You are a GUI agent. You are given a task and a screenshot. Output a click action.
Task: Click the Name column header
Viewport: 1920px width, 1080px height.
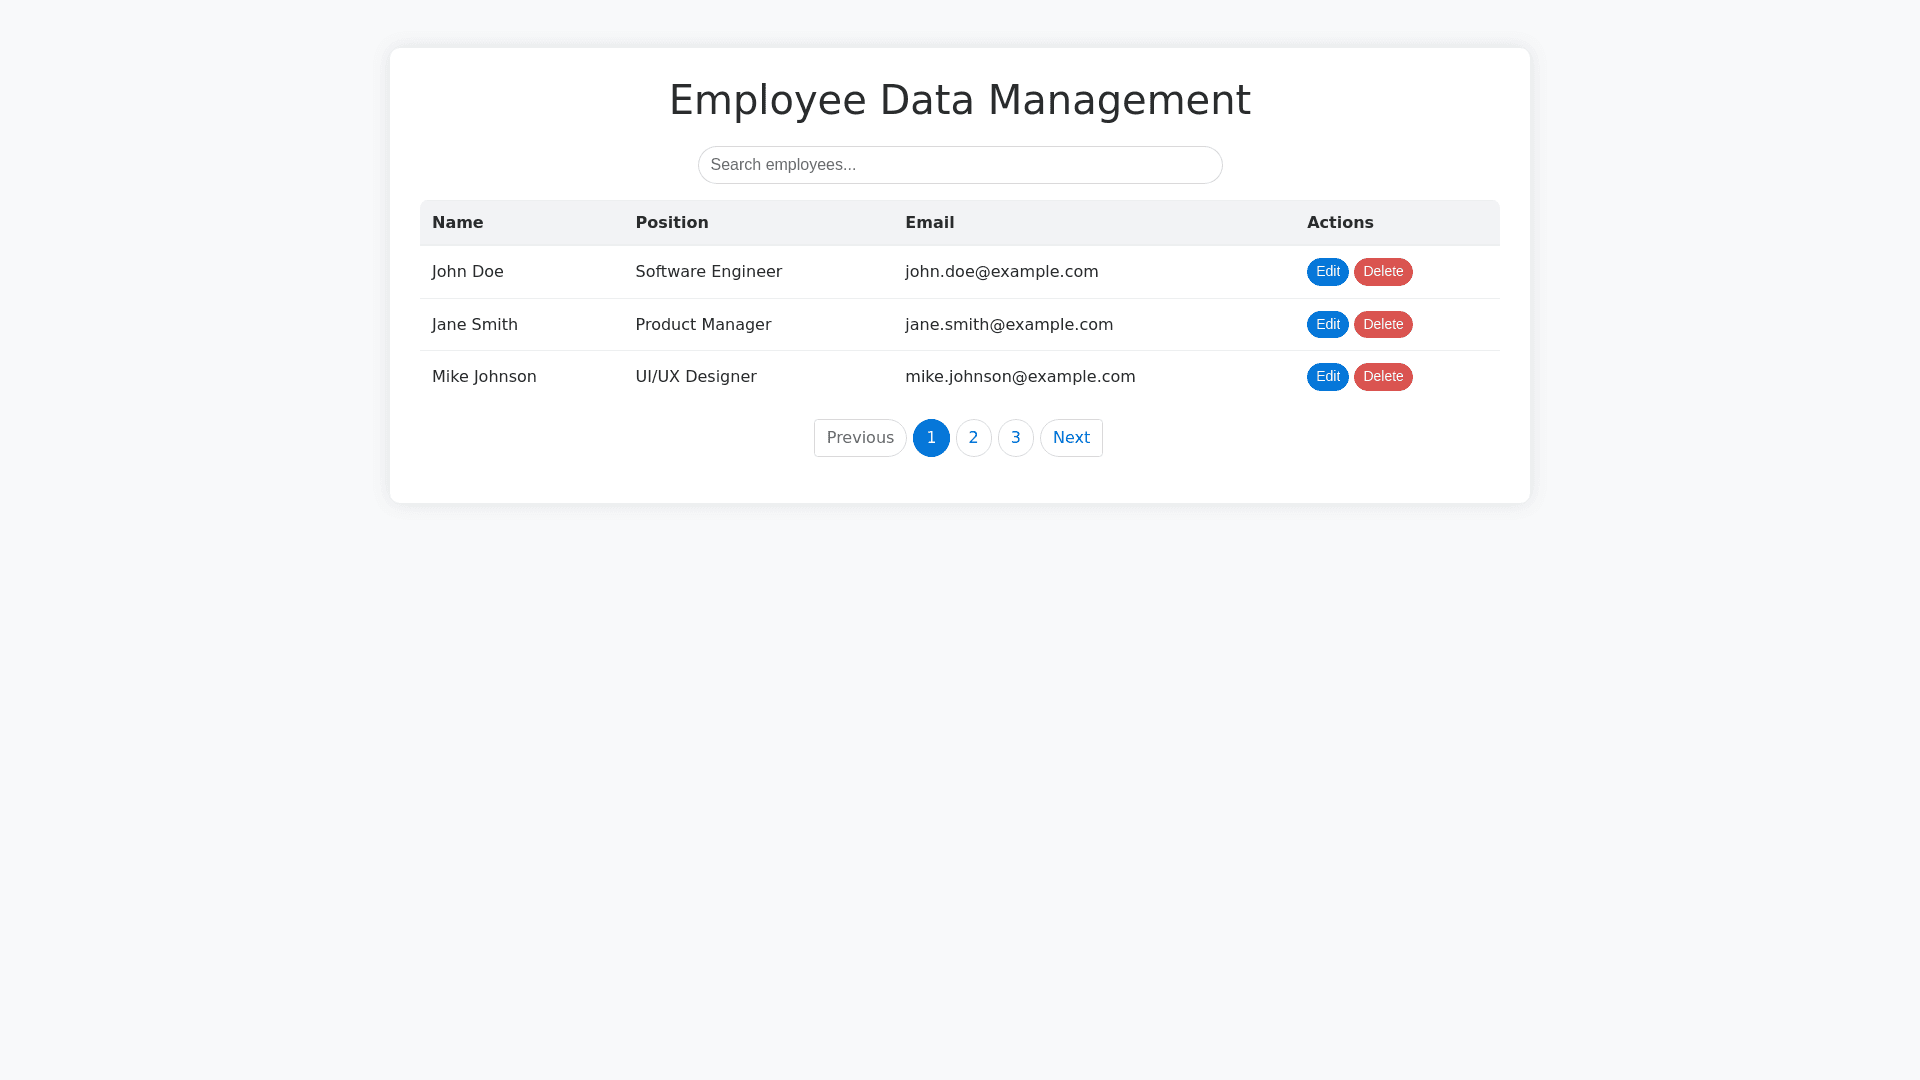[457, 223]
